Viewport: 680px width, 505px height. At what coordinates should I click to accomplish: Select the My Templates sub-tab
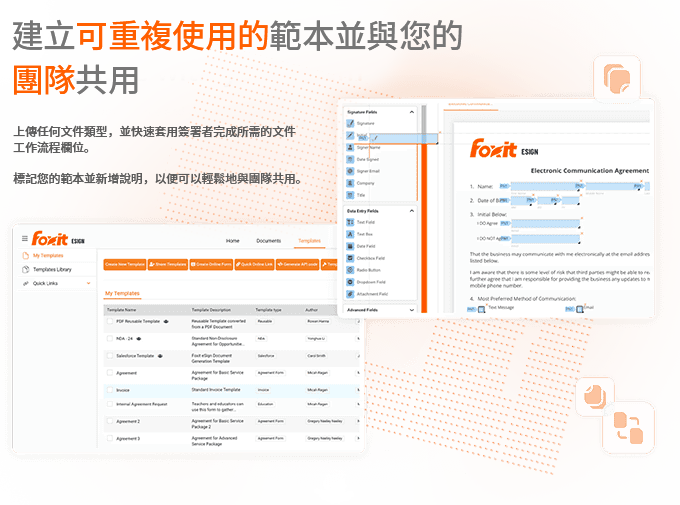(x=122, y=293)
